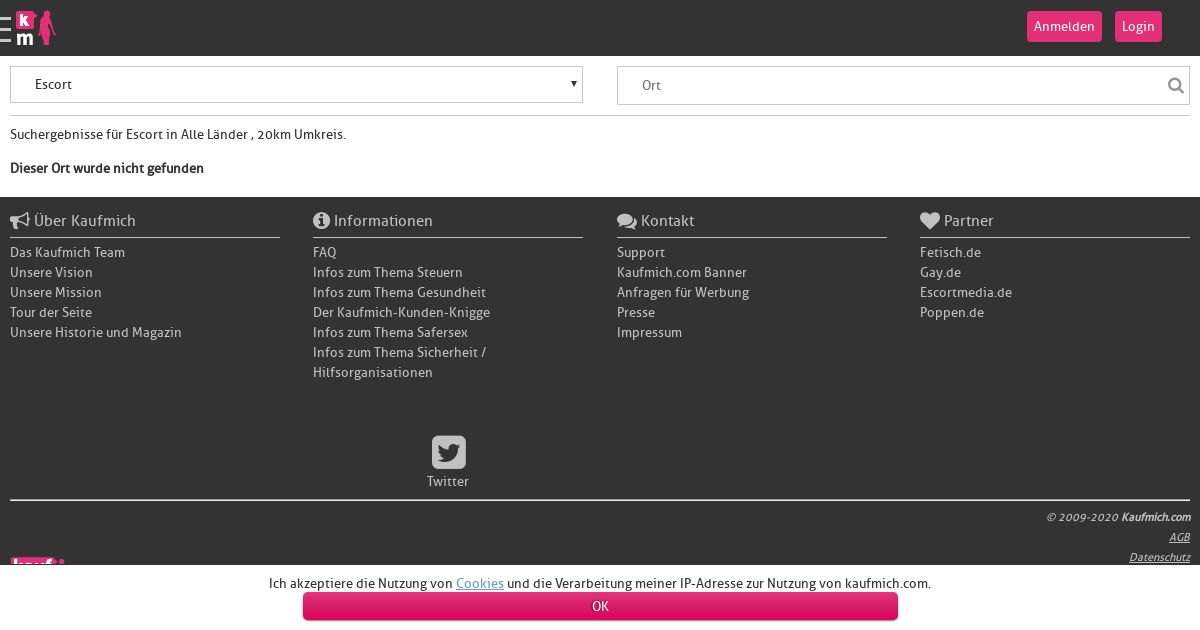Open Tour der Seite link

point(51,312)
